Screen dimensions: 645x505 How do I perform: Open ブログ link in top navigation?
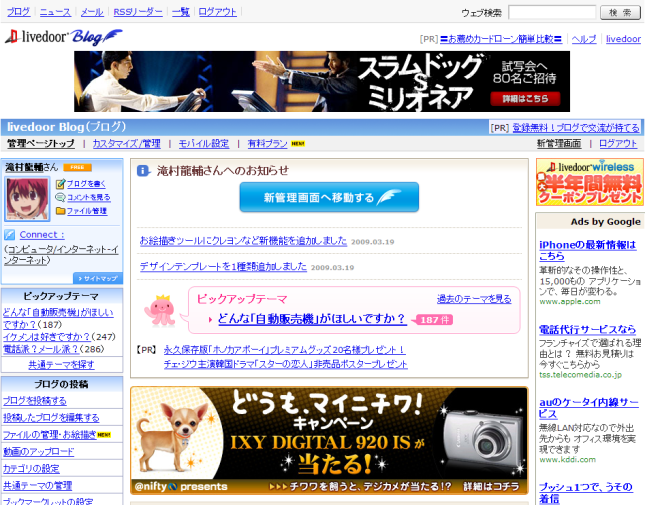coord(19,12)
